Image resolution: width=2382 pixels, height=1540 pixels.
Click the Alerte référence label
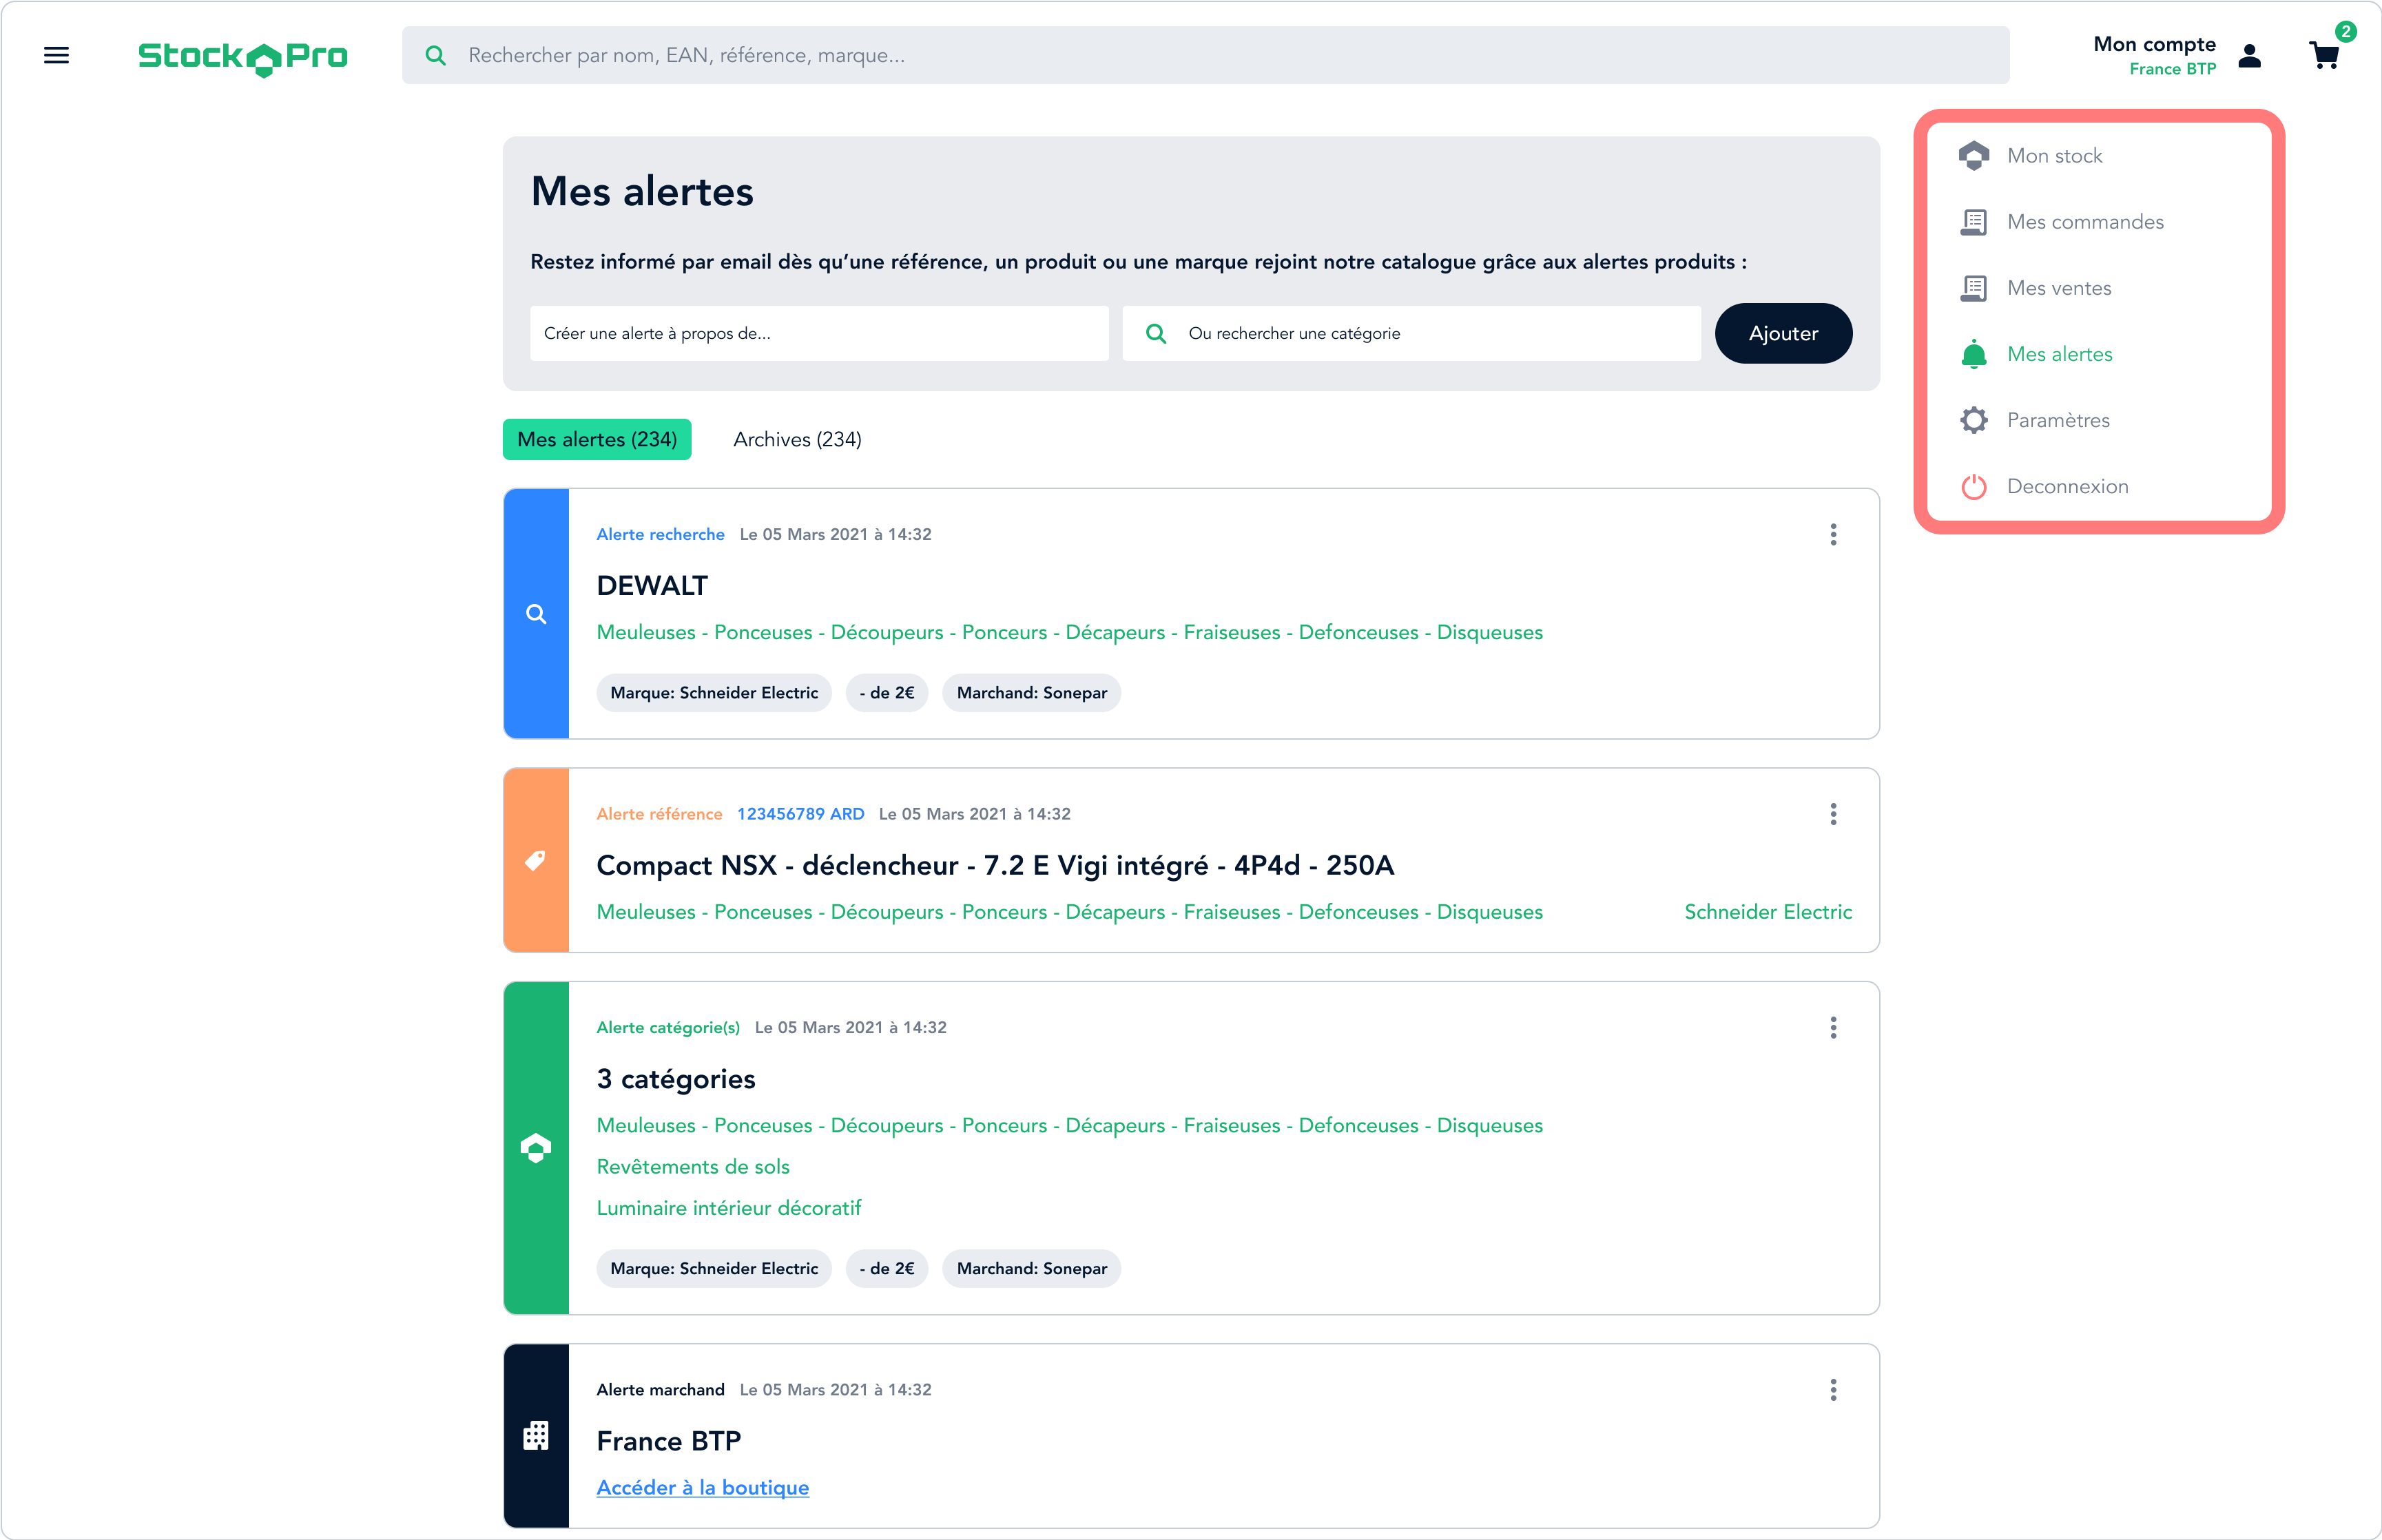(x=659, y=814)
